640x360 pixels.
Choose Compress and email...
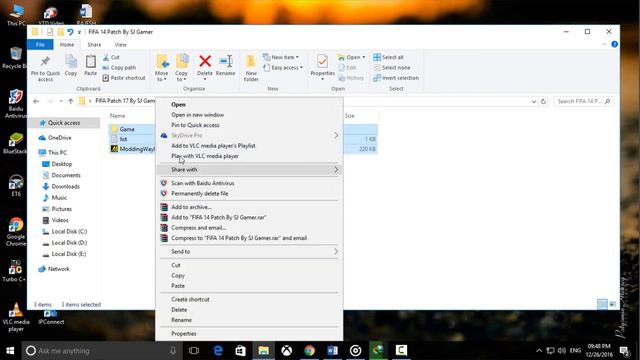pyautogui.click(x=198, y=228)
